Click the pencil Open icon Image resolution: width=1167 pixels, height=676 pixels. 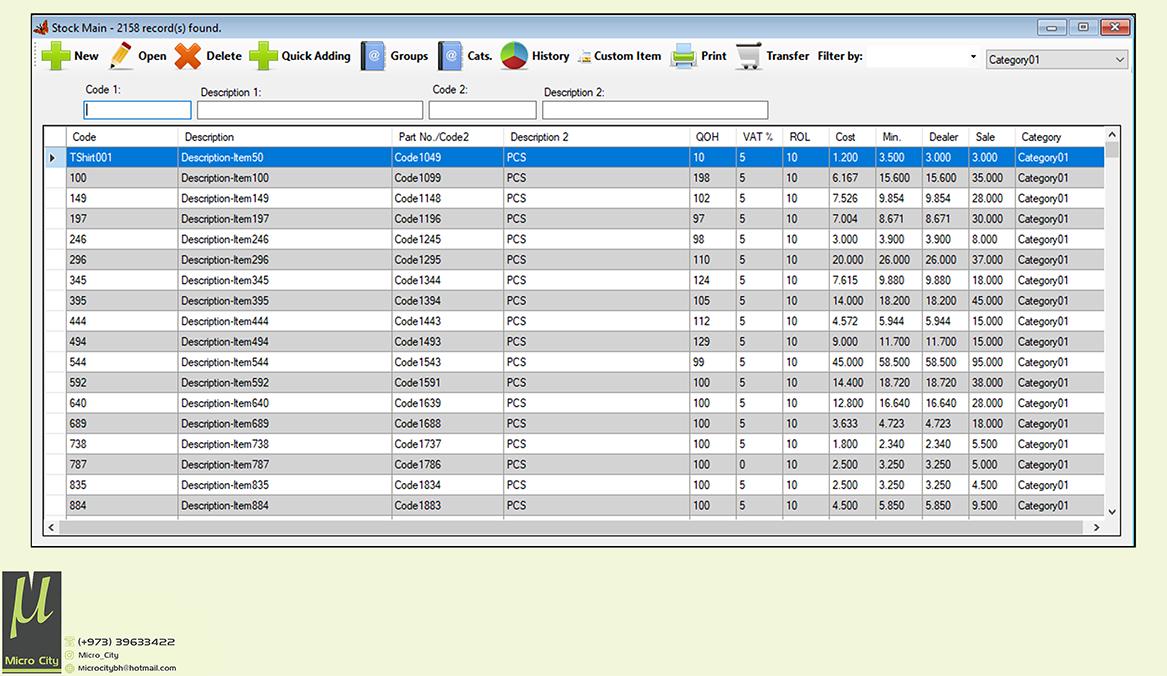click(121, 56)
